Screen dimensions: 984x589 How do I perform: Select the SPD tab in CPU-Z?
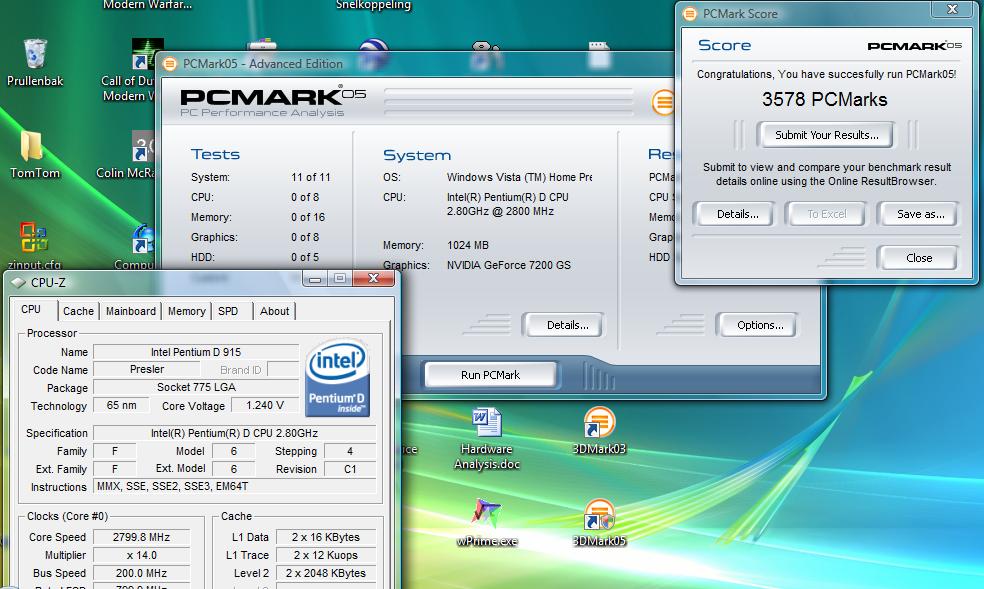tap(228, 311)
